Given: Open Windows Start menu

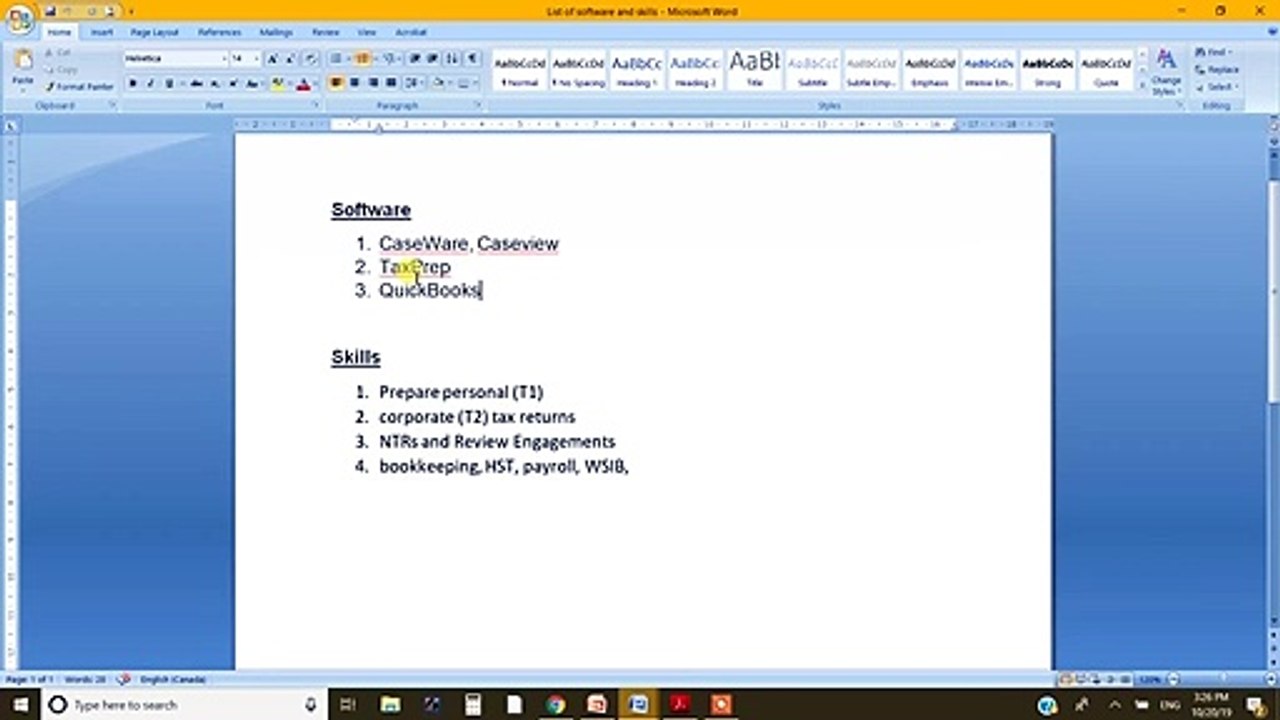Looking at the screenshot, I should point(20,705).
